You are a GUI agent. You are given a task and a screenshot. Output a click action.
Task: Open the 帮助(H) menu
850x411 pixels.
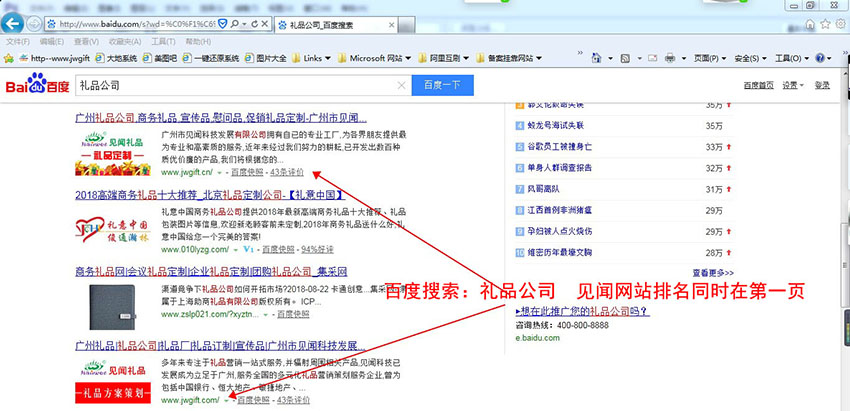pos(198,42)
